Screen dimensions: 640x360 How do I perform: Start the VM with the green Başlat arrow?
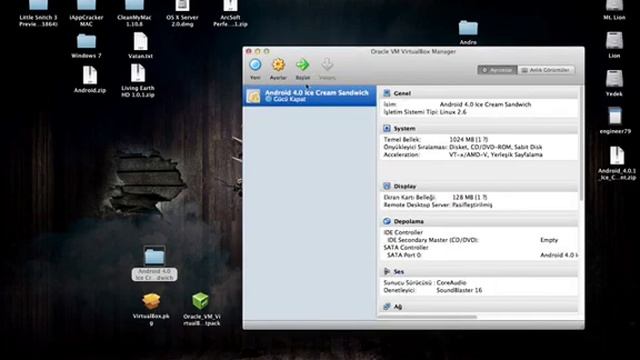[x=302, y=65]
